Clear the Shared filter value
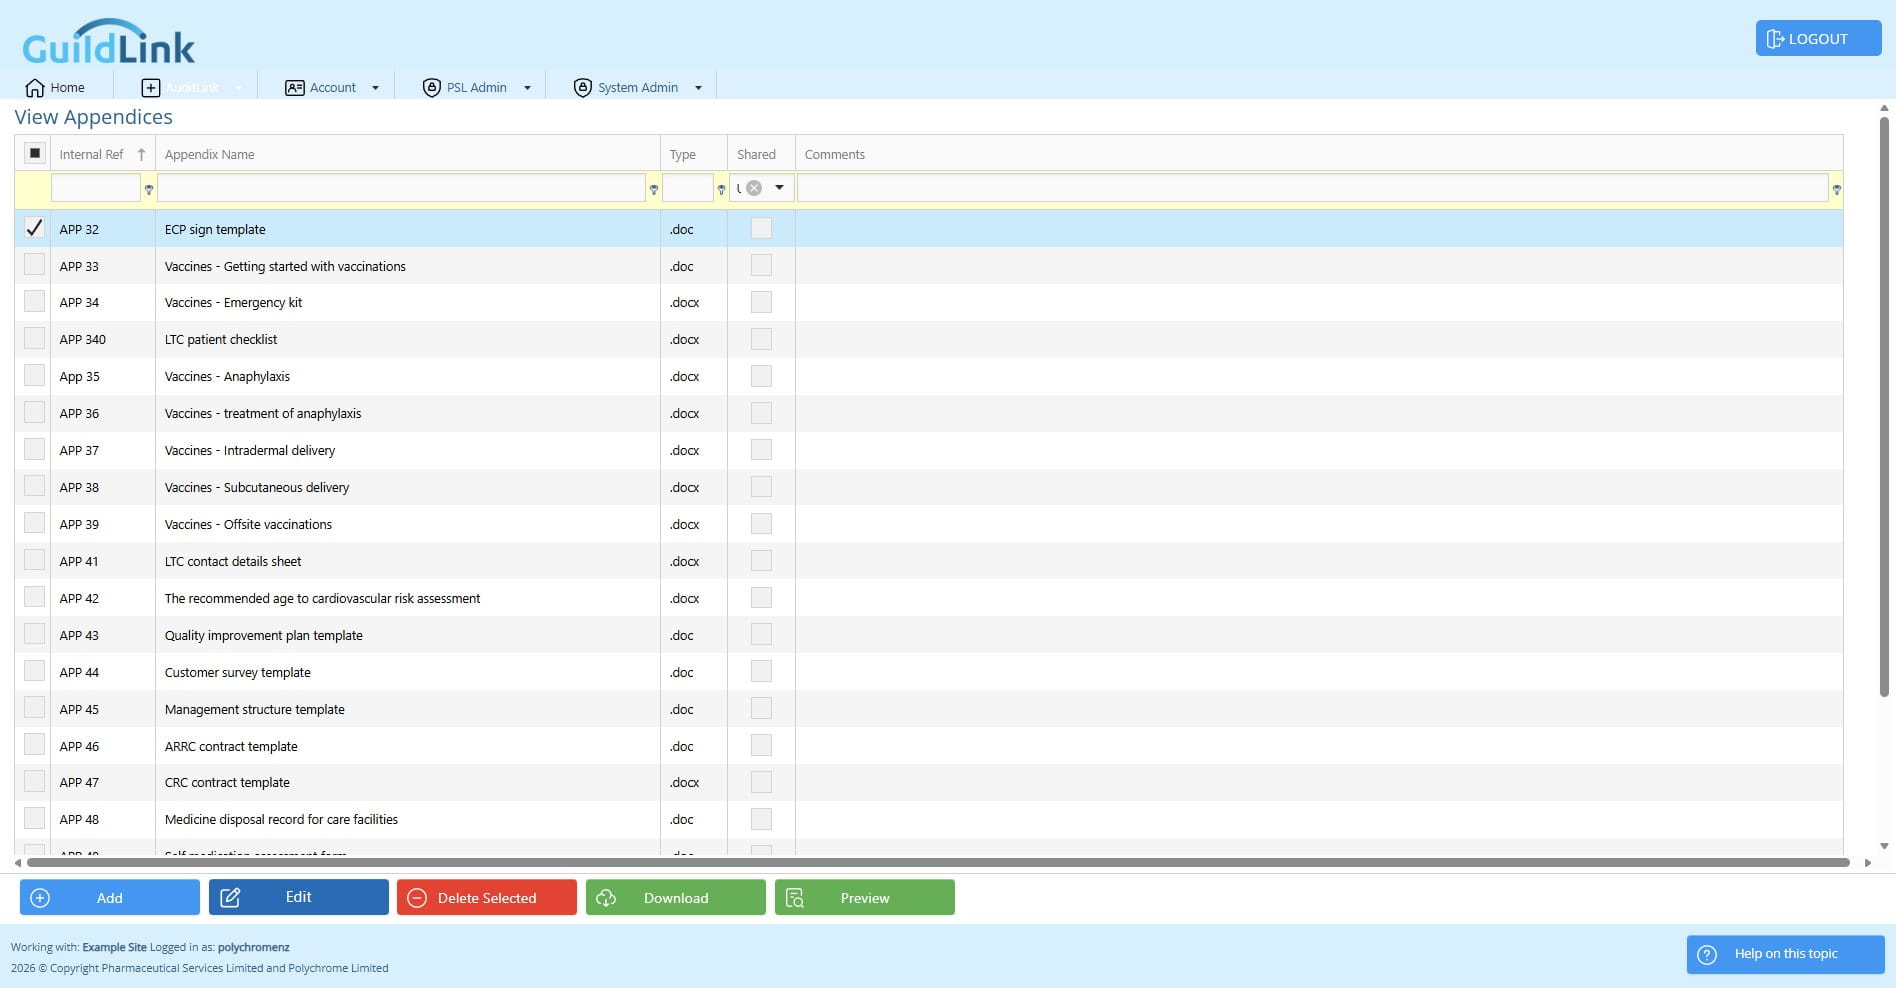 pos(754,188)
